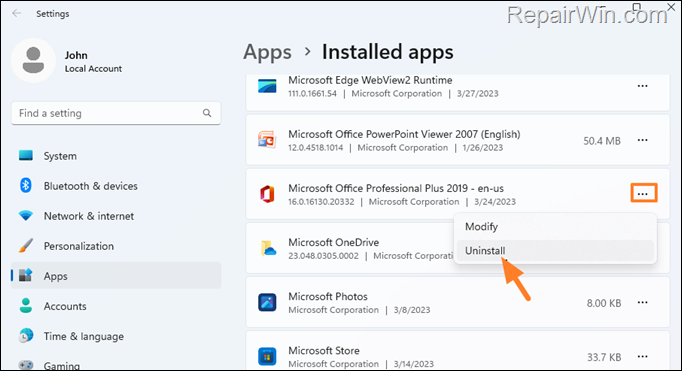This screenshot has width=682, height=371.
Task: Click the 33.7 KB size value
Action: [x=604, y=357]
